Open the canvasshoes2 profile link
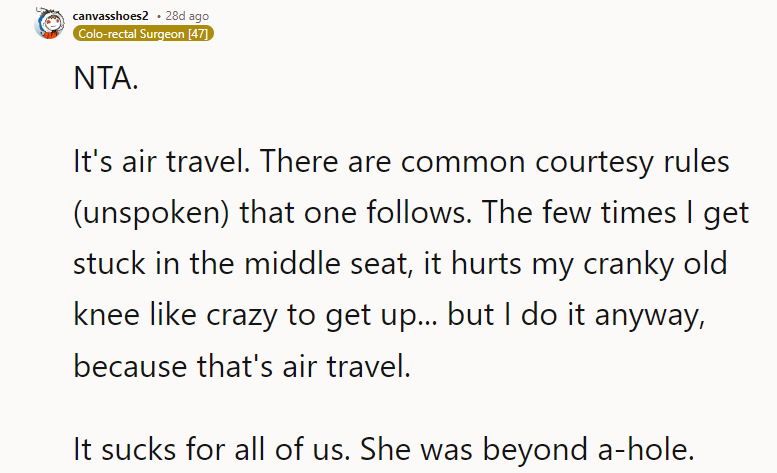Image resolution: width=777 pixels, height=473 pixels. [111, 17]
